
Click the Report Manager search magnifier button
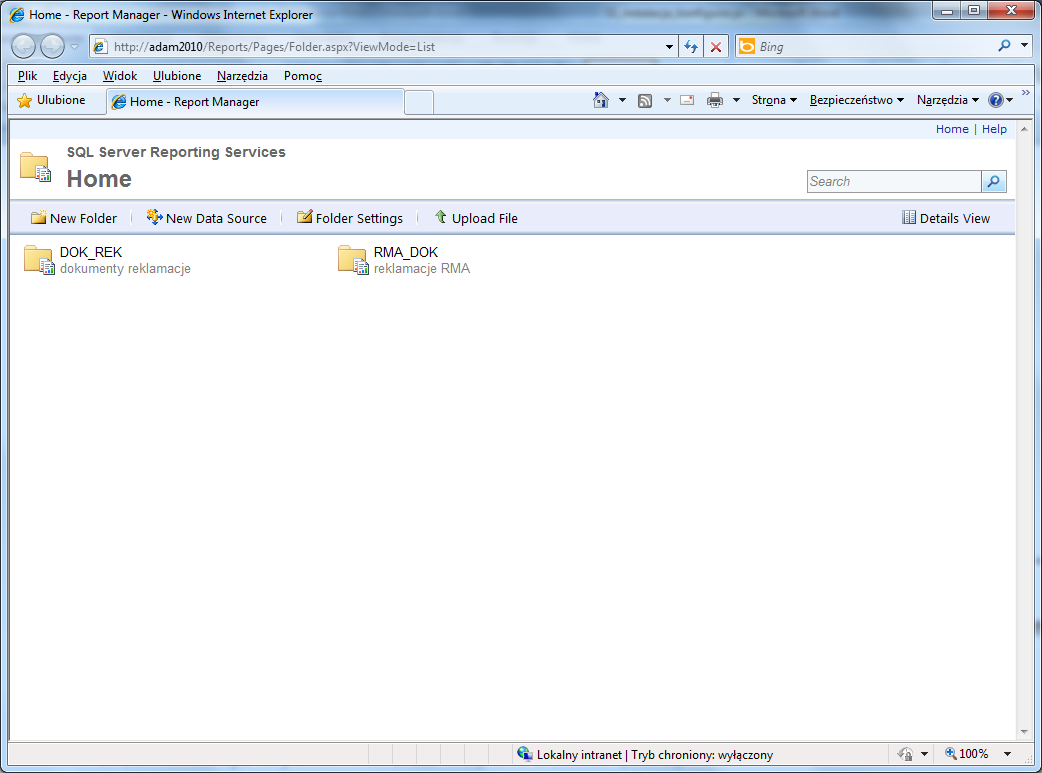point(993,181)
